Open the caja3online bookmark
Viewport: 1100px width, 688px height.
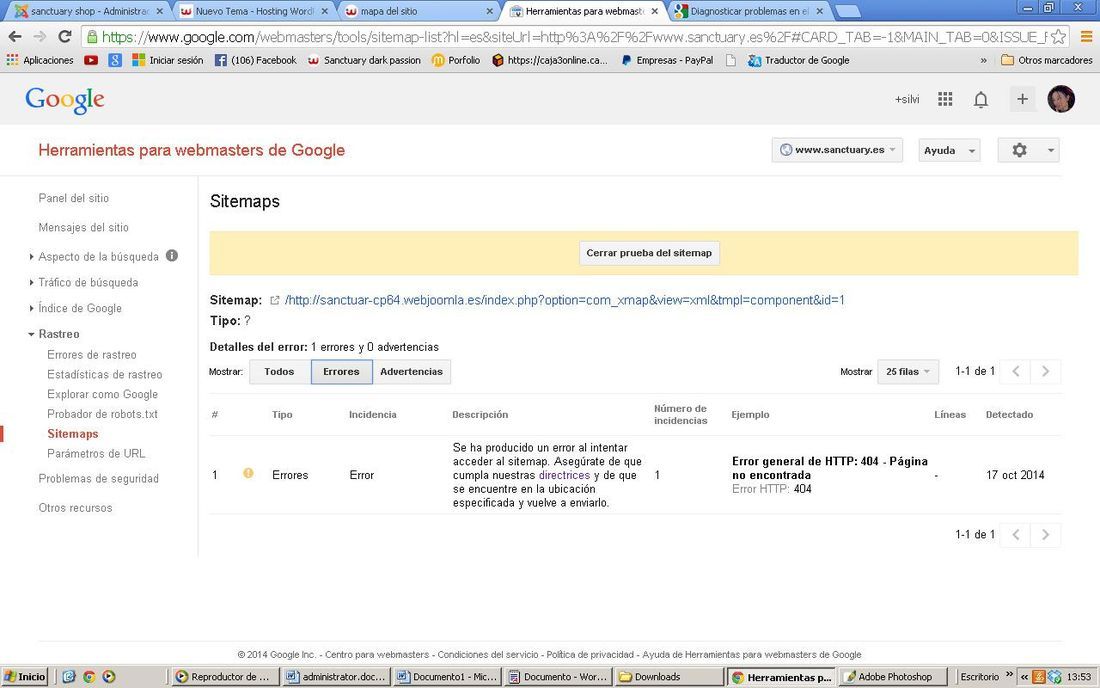[x=550, y=60]
